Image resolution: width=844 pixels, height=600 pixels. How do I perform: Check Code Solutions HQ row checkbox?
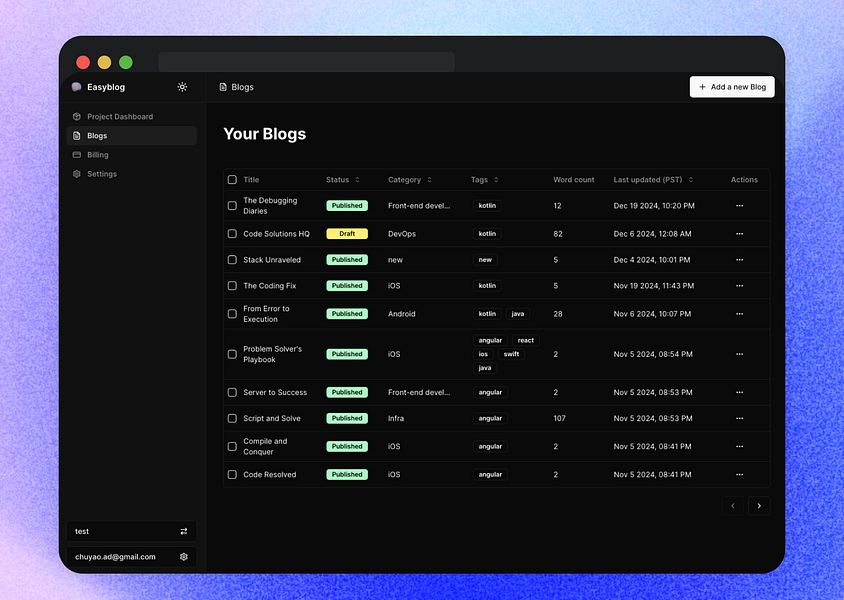point(232,234)
